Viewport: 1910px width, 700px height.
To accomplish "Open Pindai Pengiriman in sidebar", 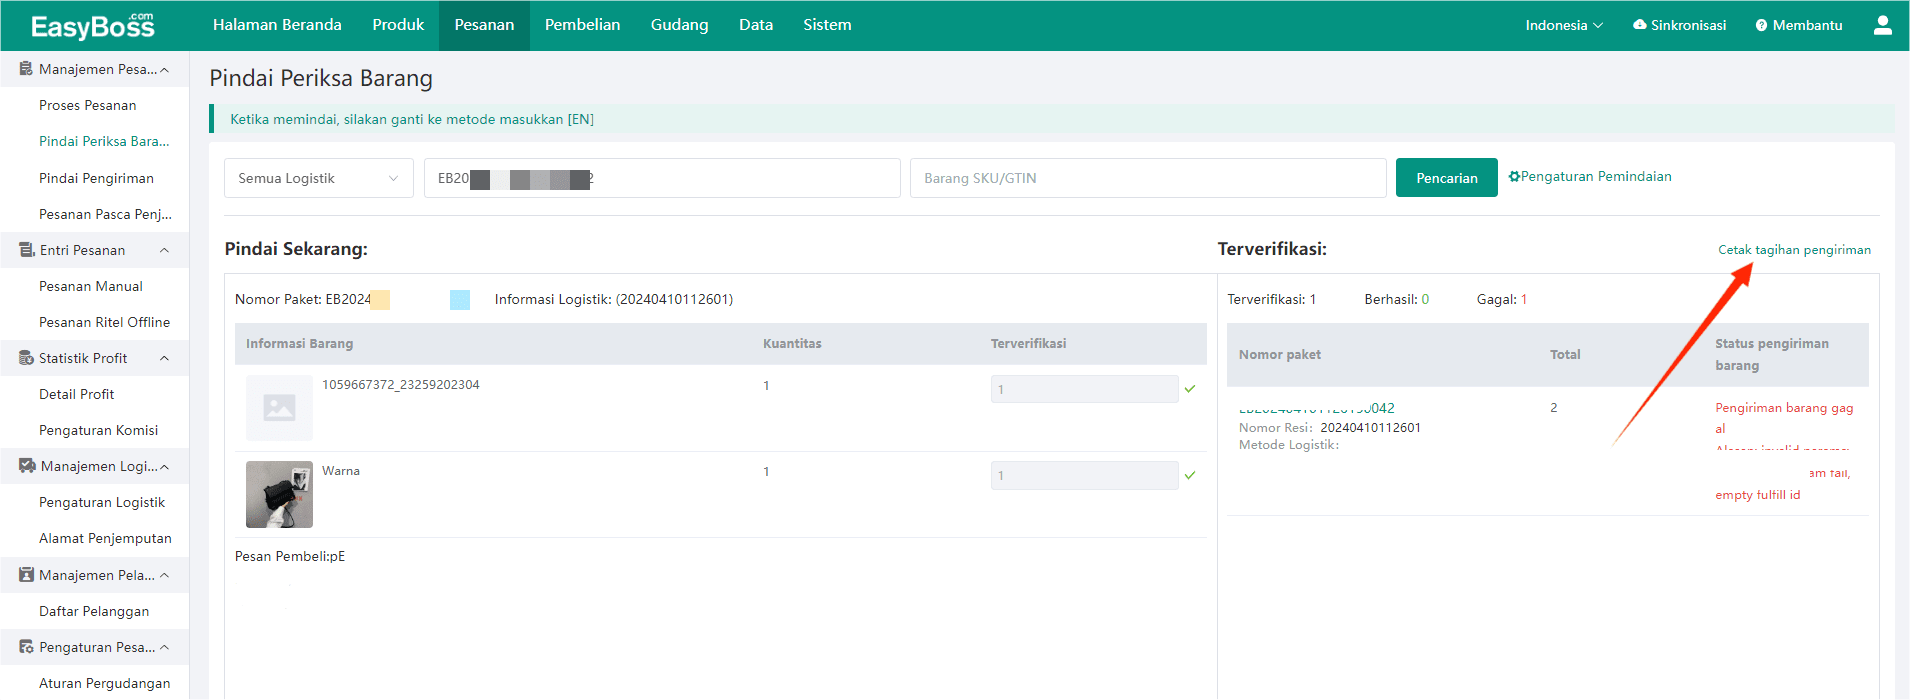I will point(96,178).
